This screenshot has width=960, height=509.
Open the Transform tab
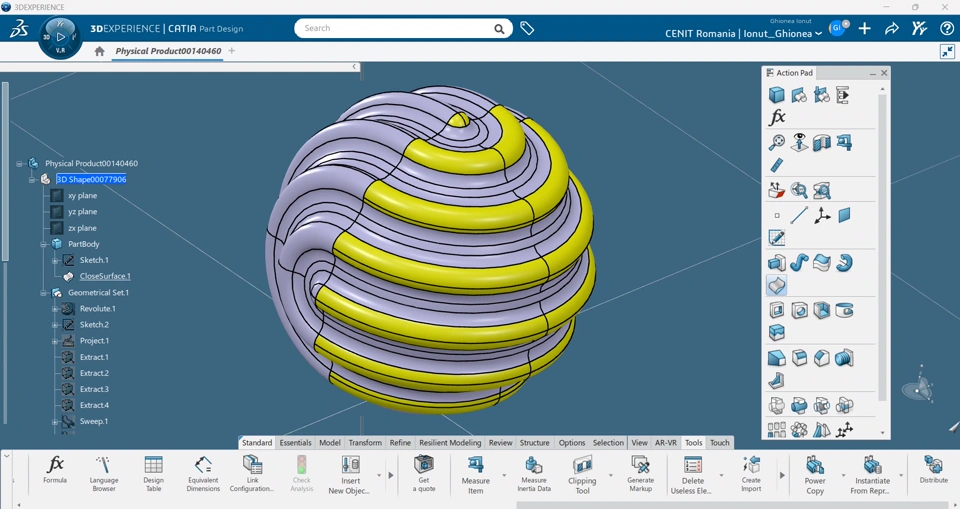click(365, 443)
